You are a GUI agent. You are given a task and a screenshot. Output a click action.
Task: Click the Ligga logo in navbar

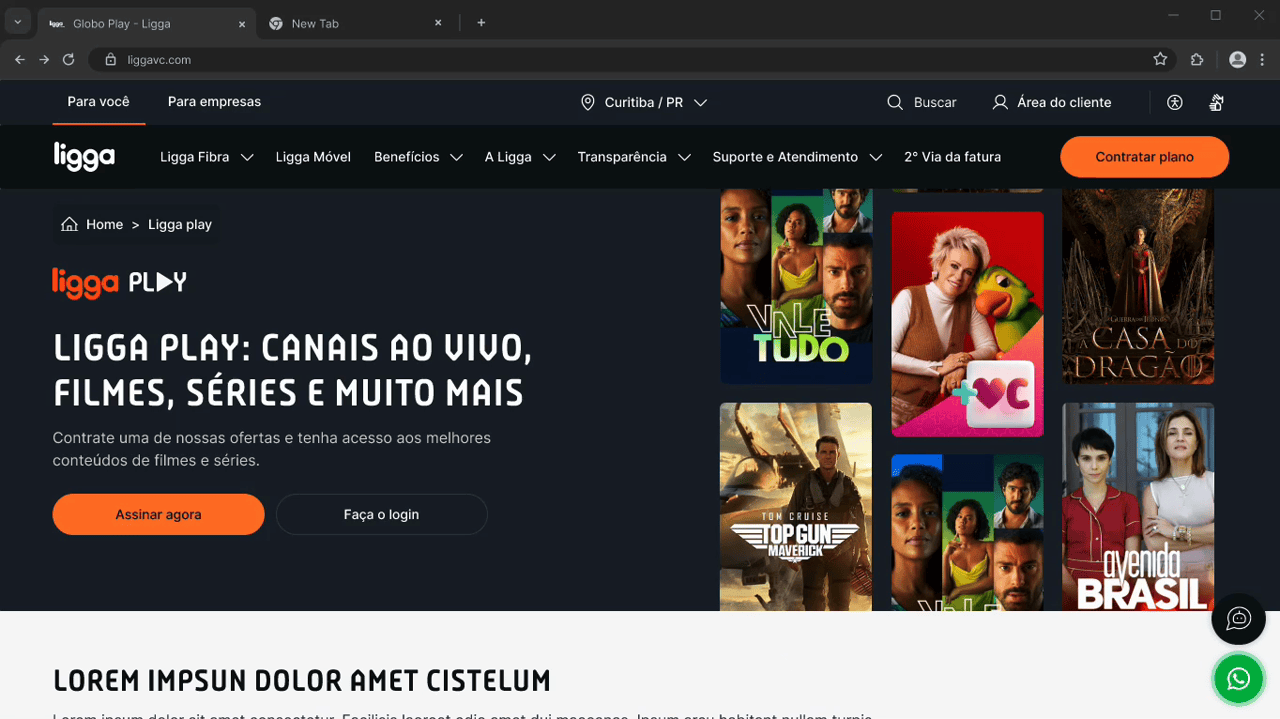point(84,157)
